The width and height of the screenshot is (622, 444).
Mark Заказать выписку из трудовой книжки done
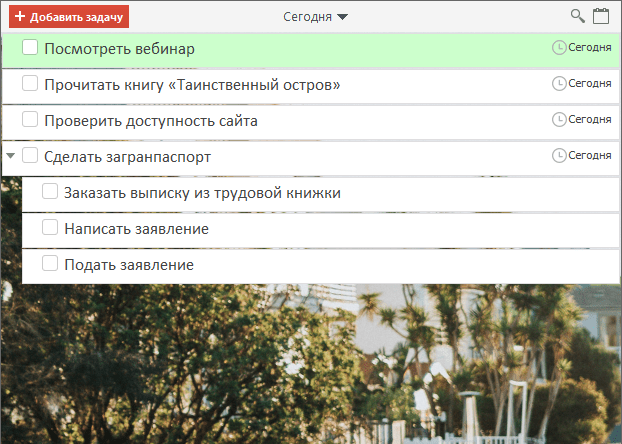[x=50, y=191]
